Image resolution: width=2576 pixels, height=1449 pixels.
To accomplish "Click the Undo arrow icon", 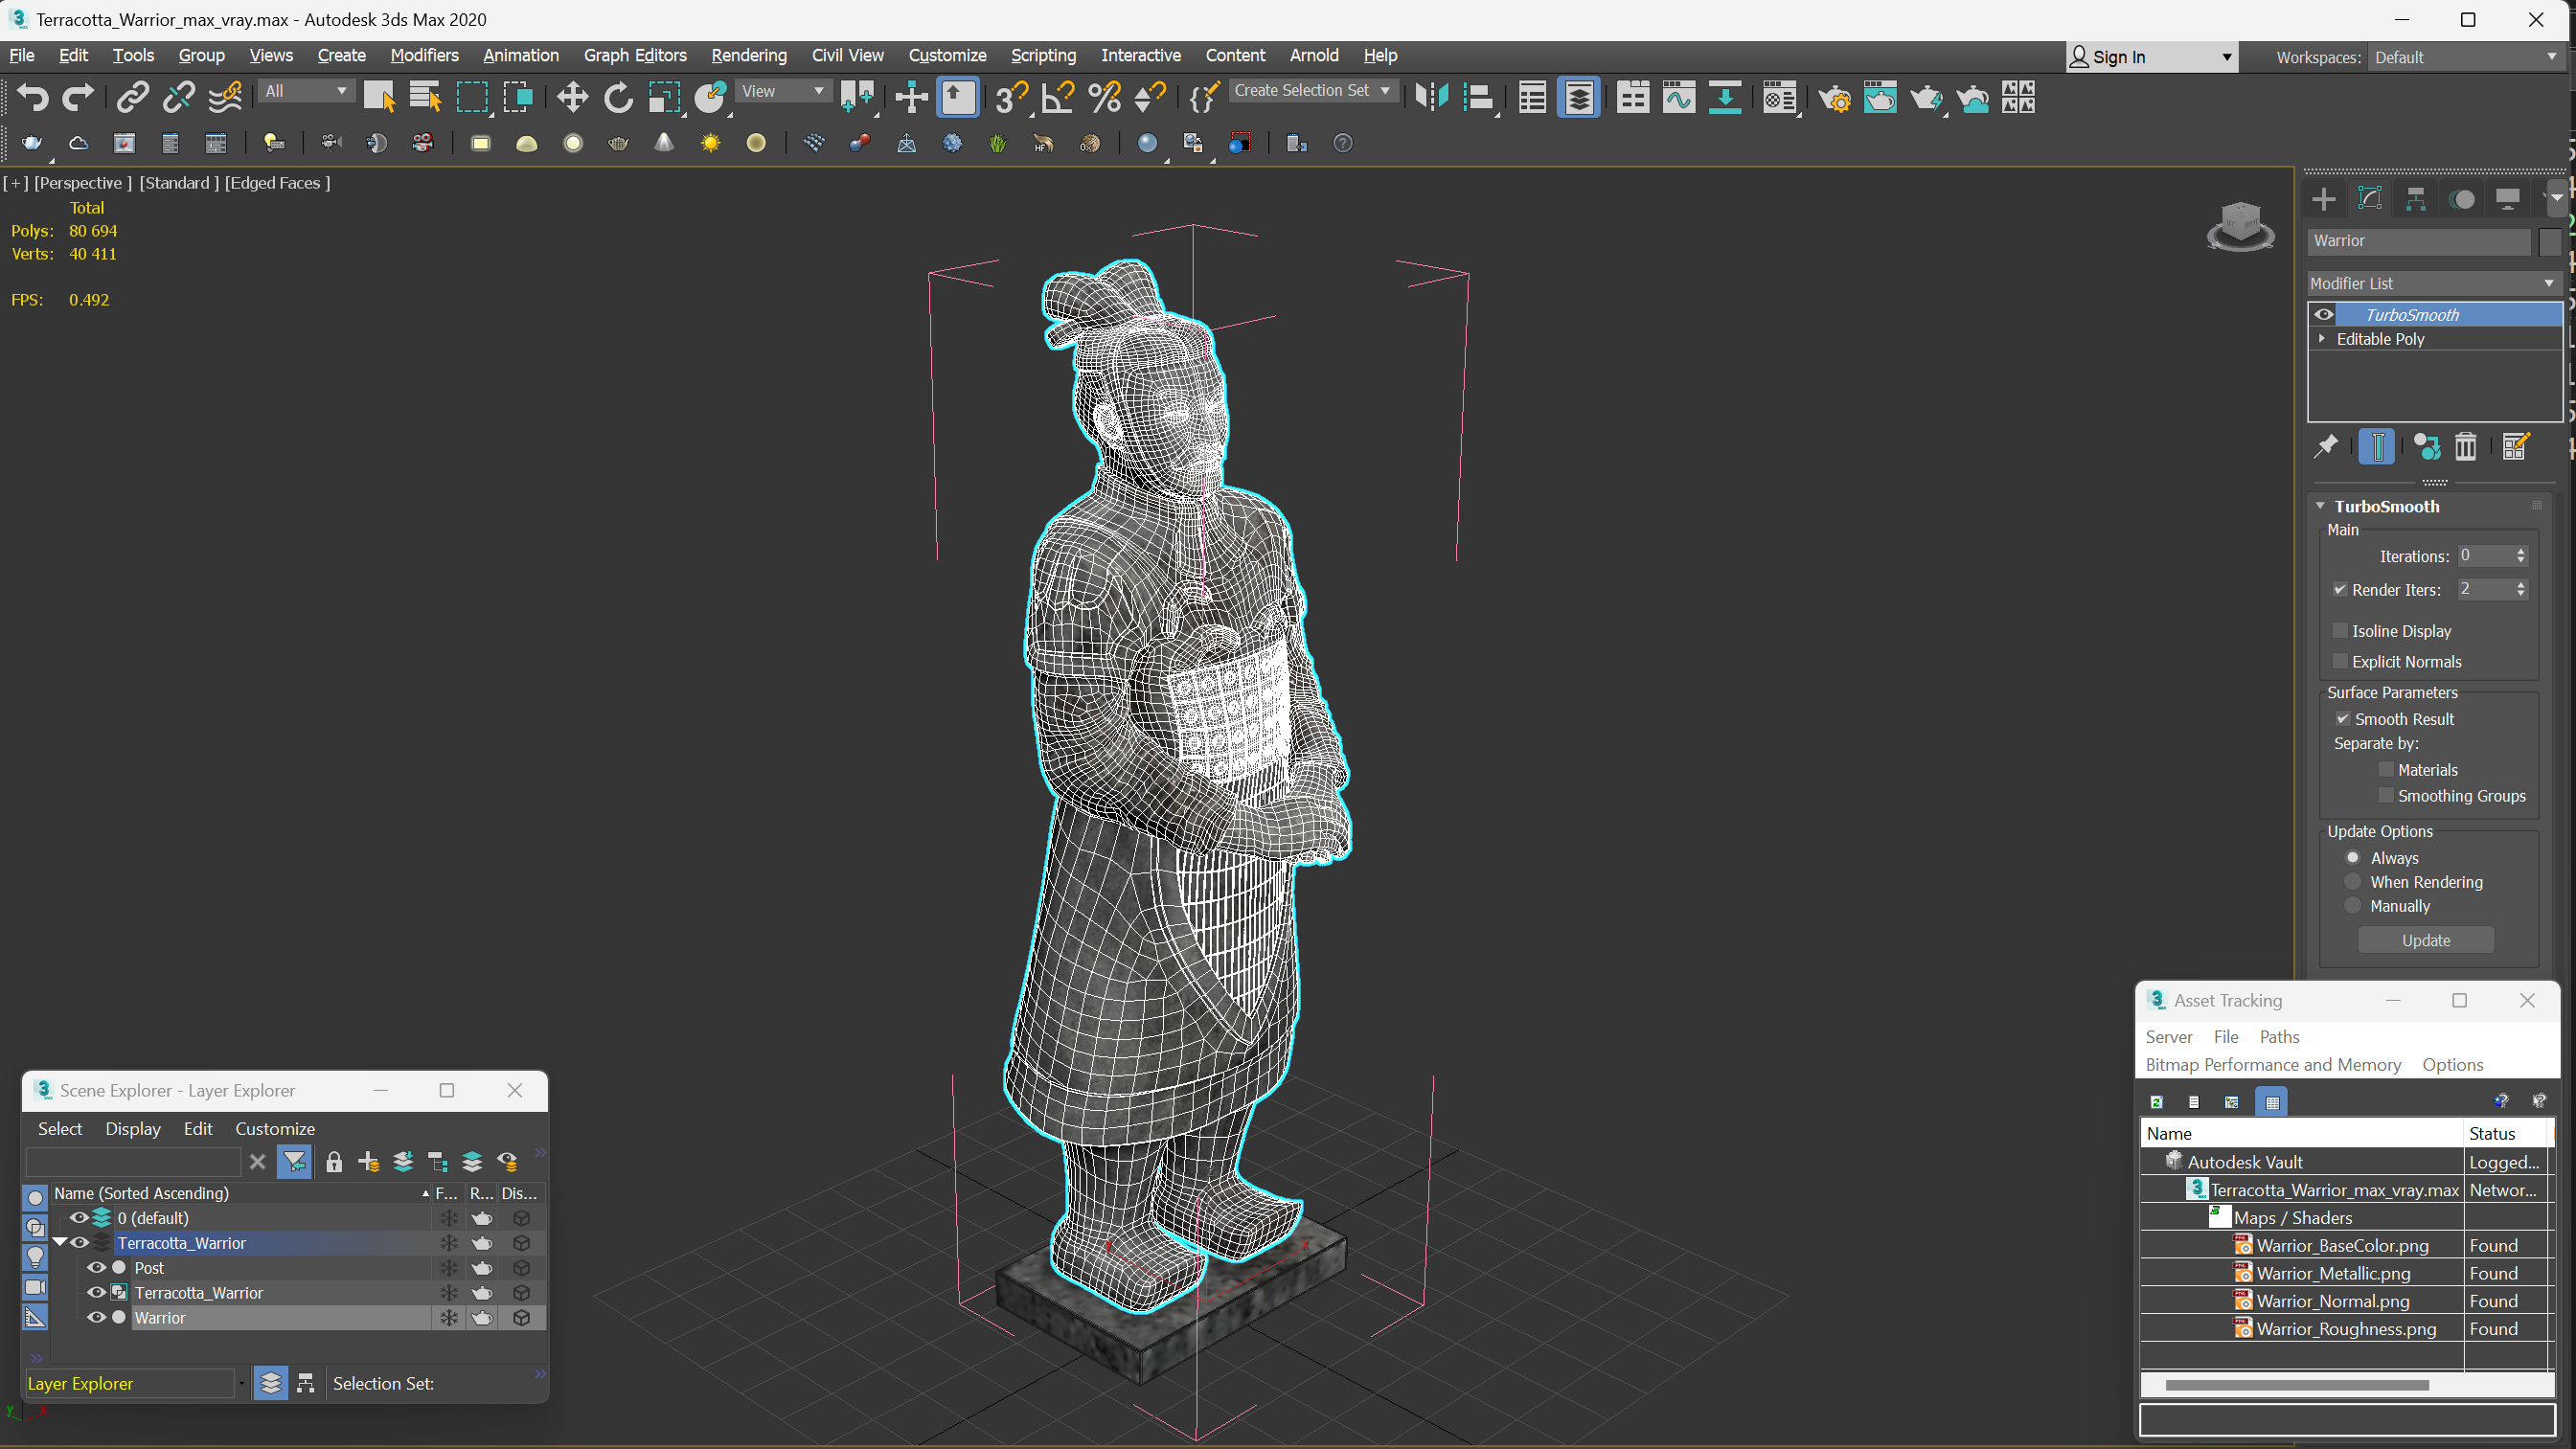I will 32,97.
